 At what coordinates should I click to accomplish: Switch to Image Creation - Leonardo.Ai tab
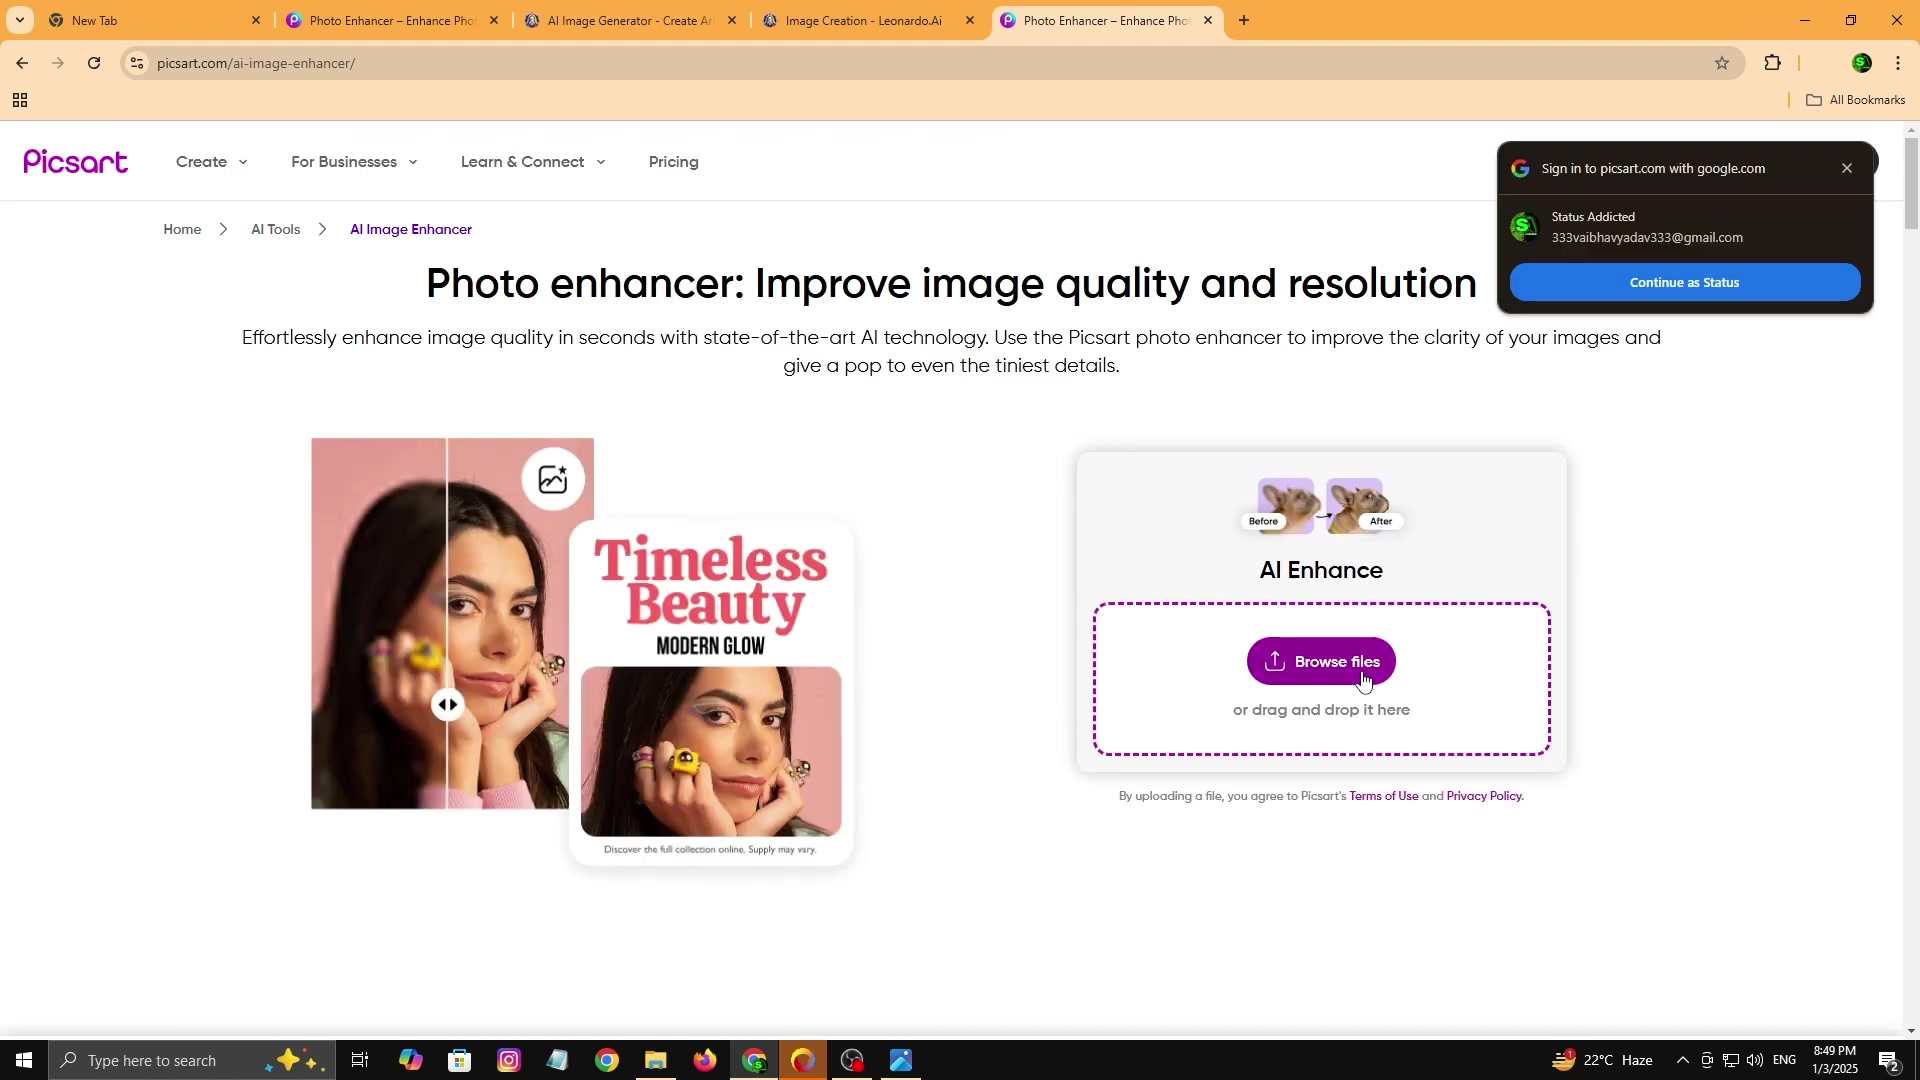[x=864, y=20]
